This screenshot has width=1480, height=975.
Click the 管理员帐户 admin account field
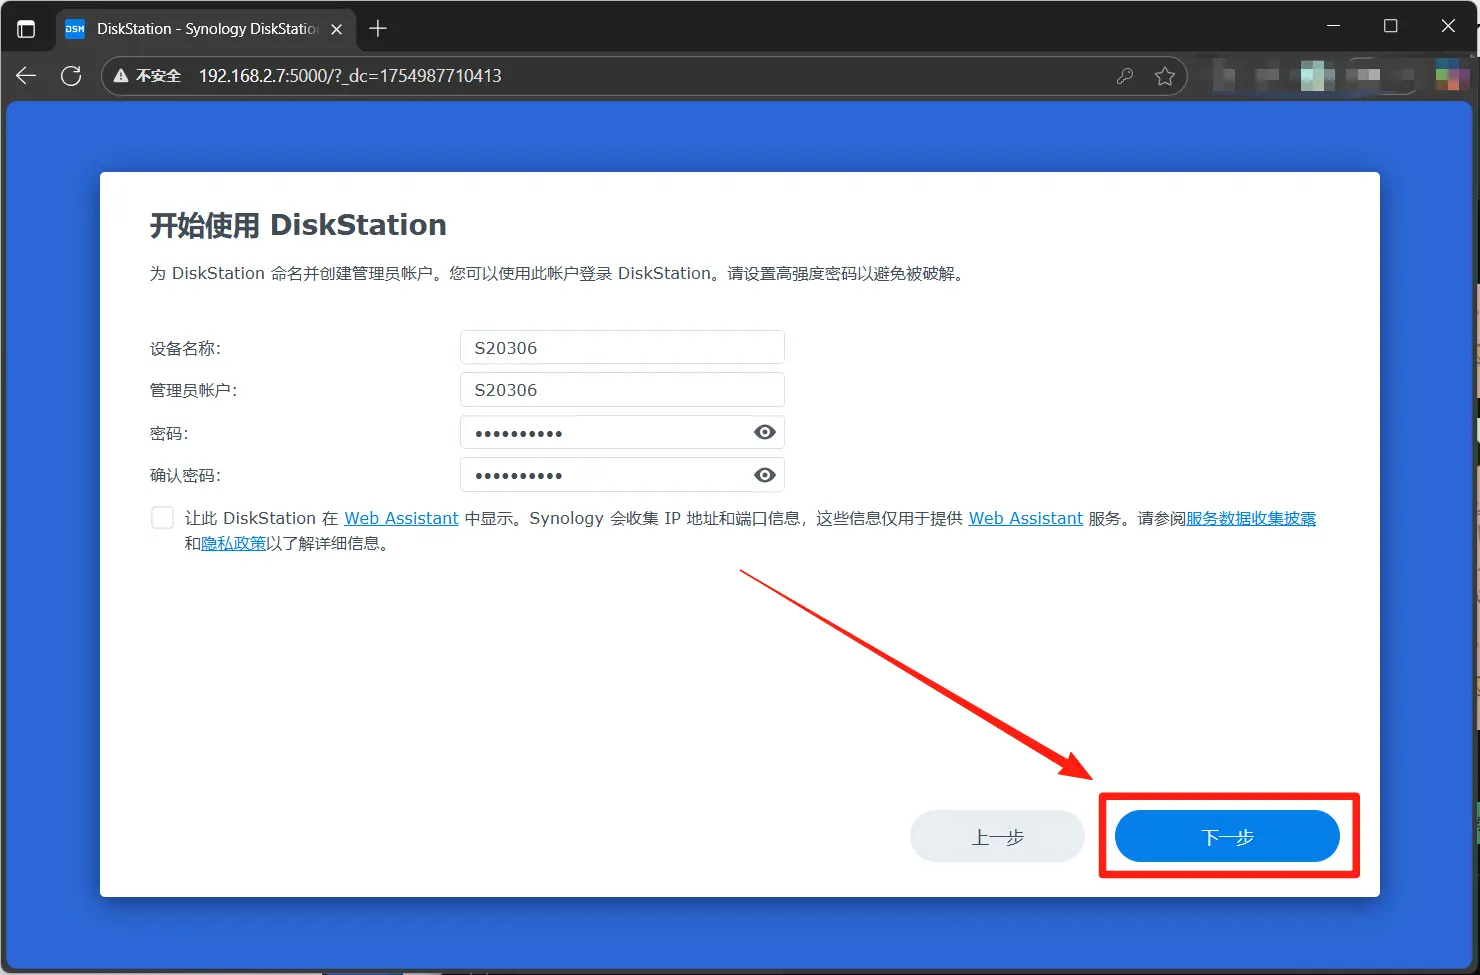622,390
